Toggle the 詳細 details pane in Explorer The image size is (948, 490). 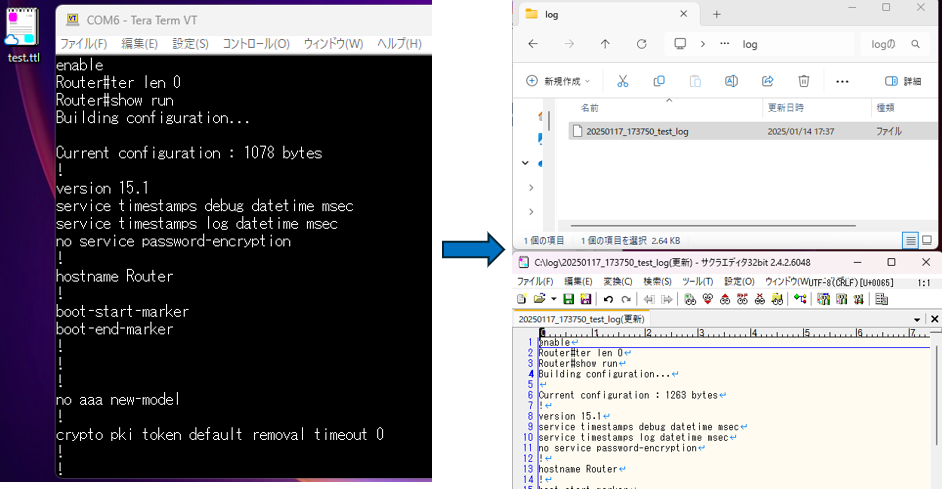point(903,81)
